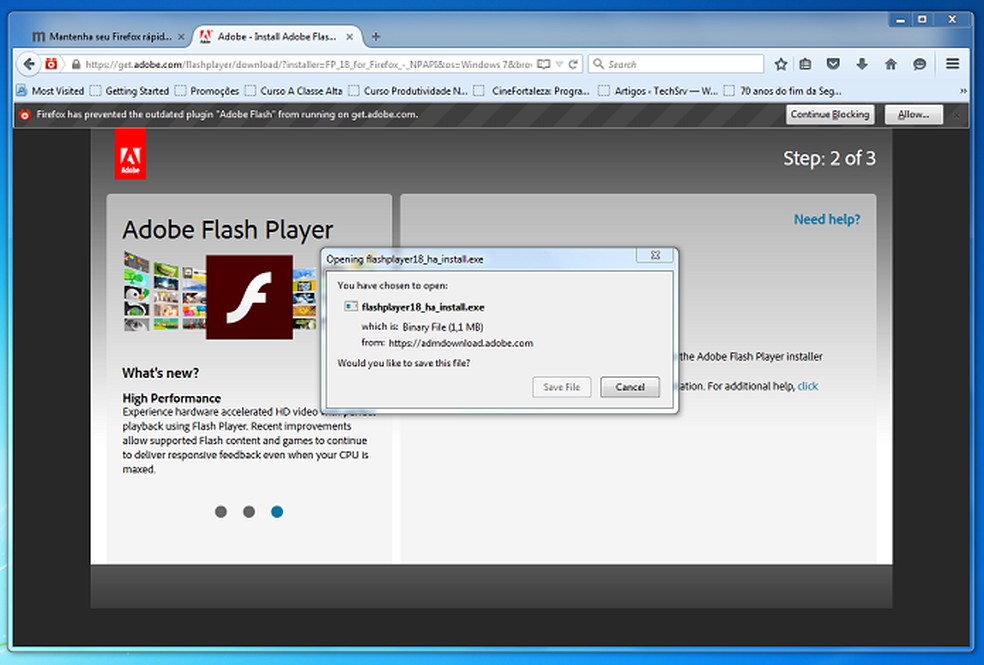Click the Need help link
Image resolution: width=984 pixels, height=665 pixels.
click(826, 219)
